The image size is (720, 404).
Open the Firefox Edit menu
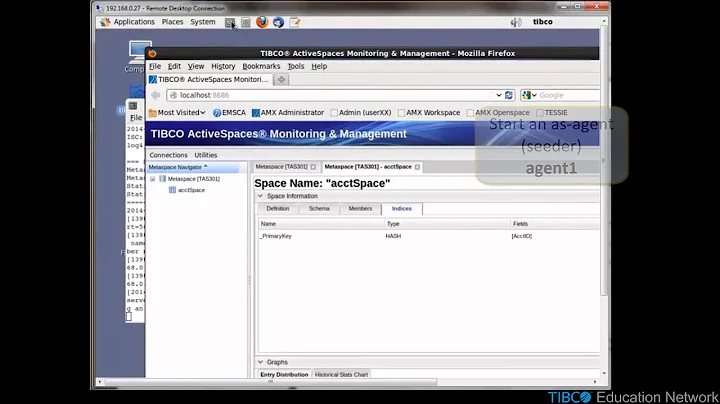coord(174,66)
